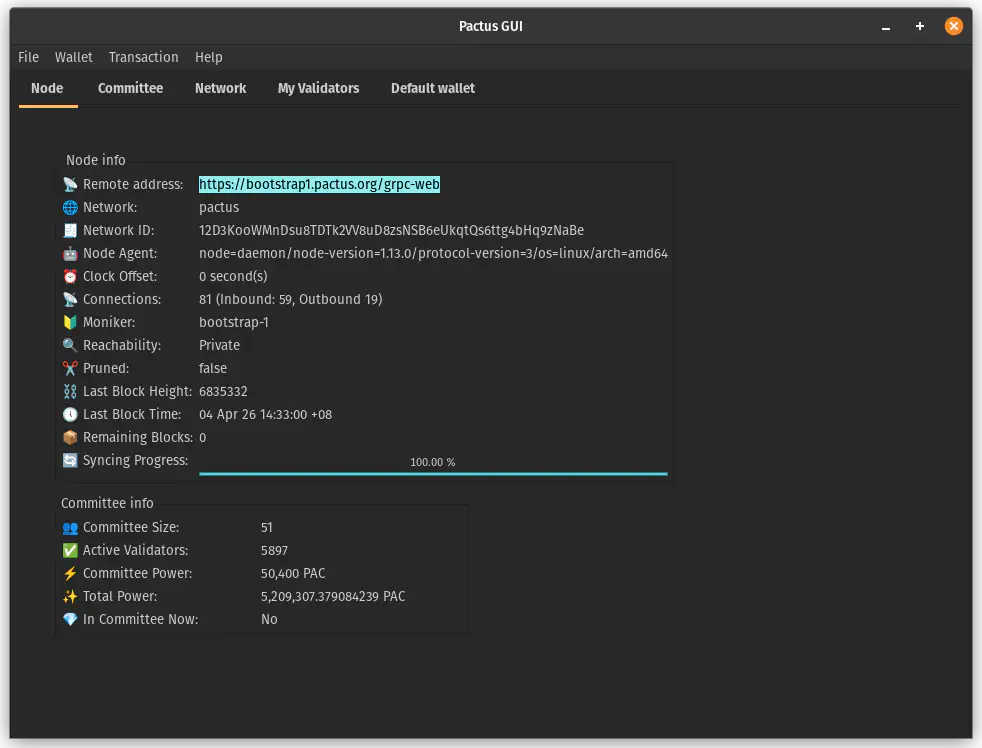The image size is (982, 748).
Task: Click the reachability value 'Private'
Action: point(219,345)
